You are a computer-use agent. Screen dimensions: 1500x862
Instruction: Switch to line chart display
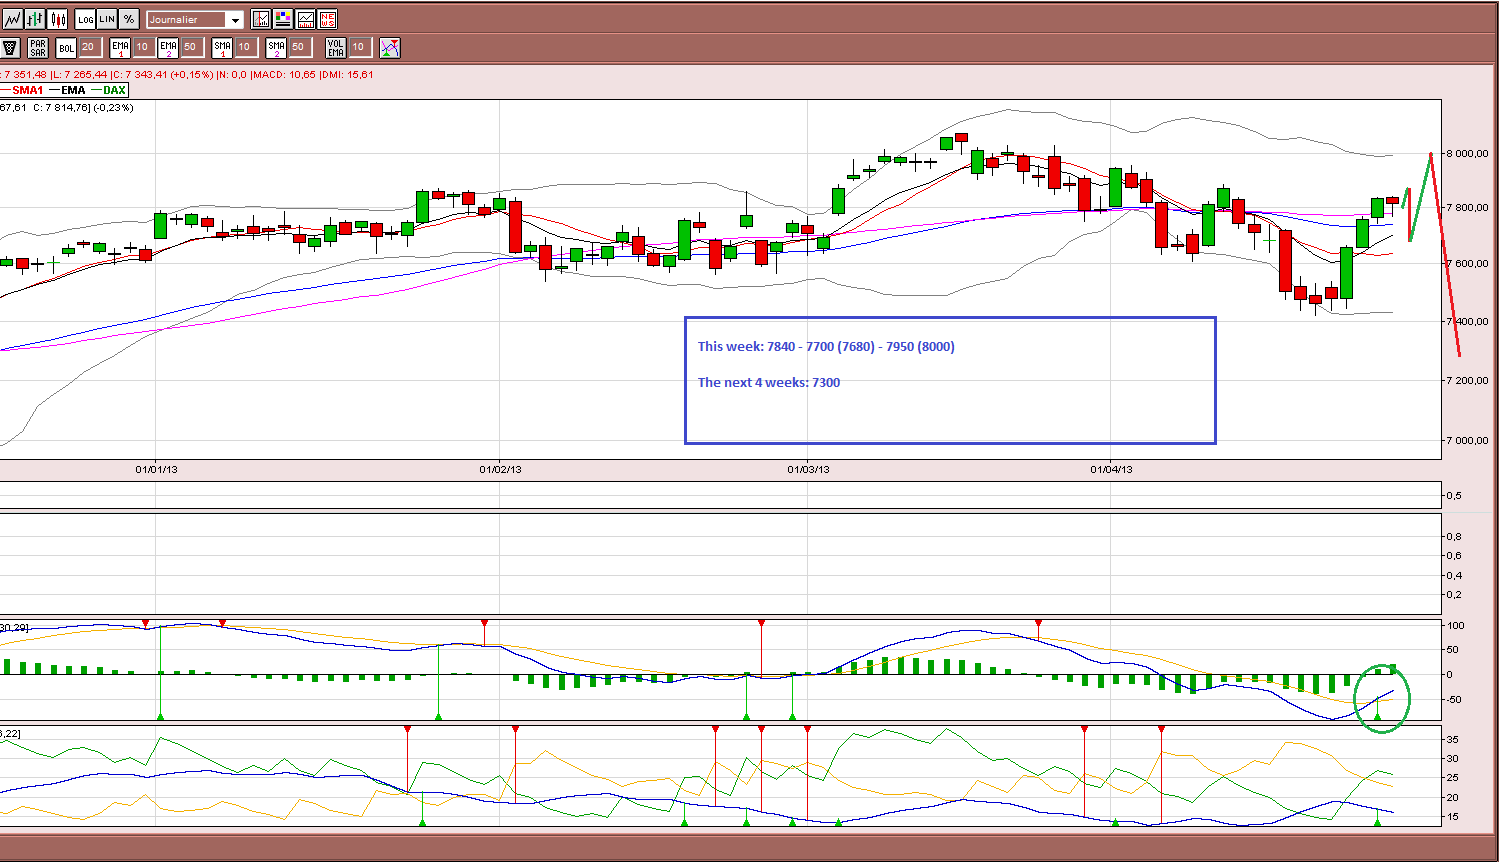tap(13, 19)
